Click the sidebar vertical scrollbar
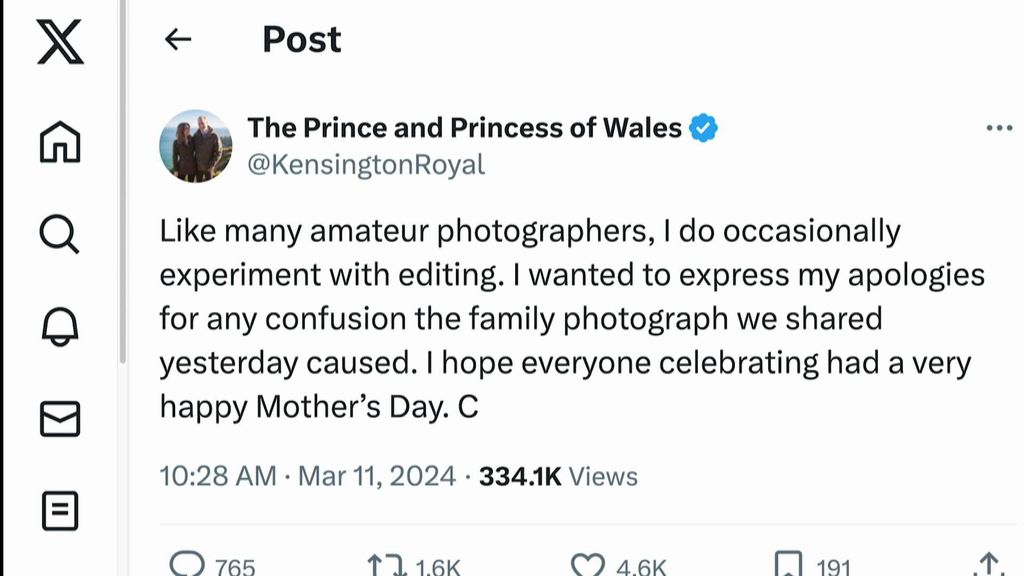 pos(122,200)
